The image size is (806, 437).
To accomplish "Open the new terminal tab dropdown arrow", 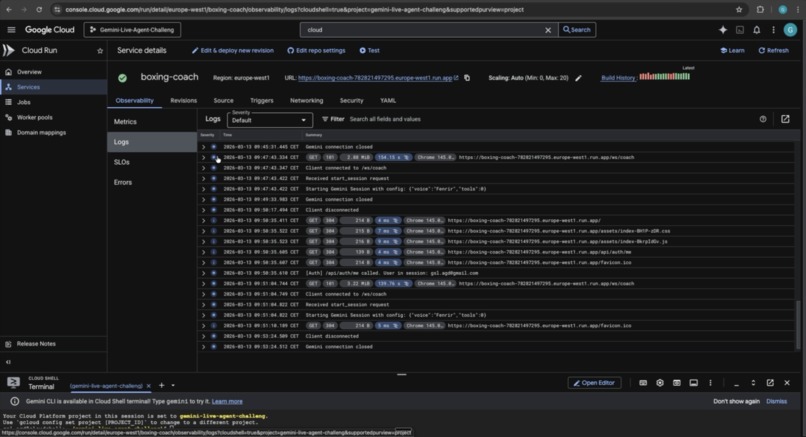I will [x=173, y=385].
